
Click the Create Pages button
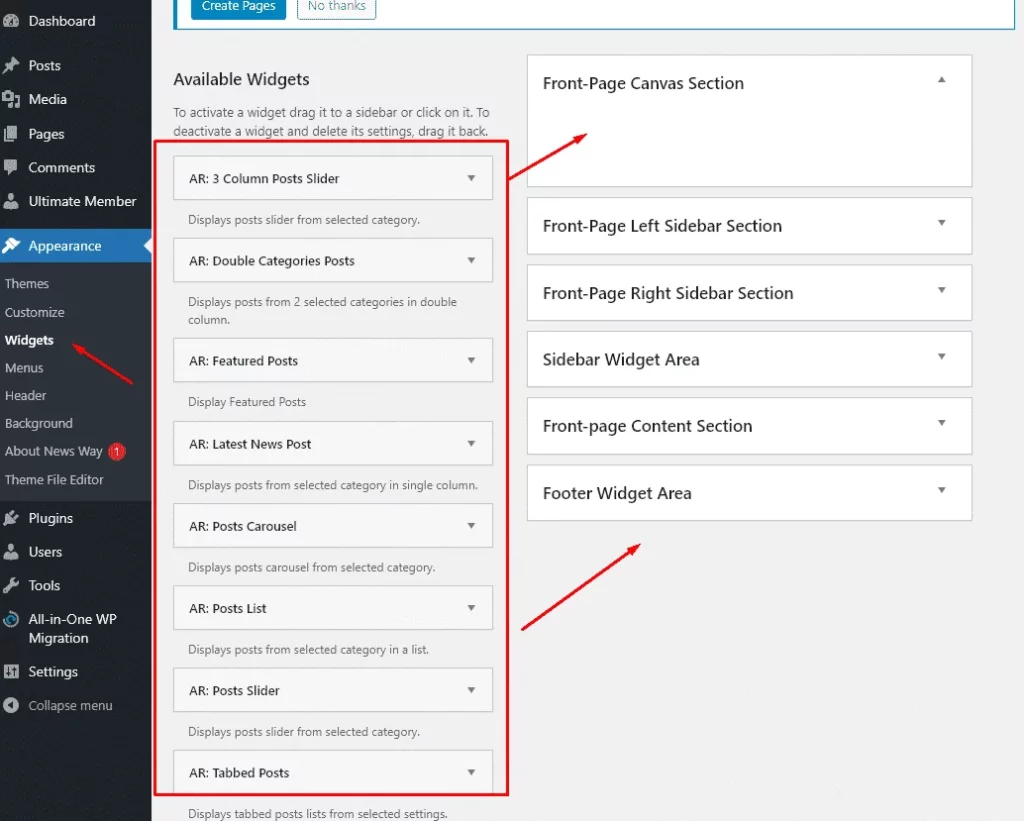[237, 7]
